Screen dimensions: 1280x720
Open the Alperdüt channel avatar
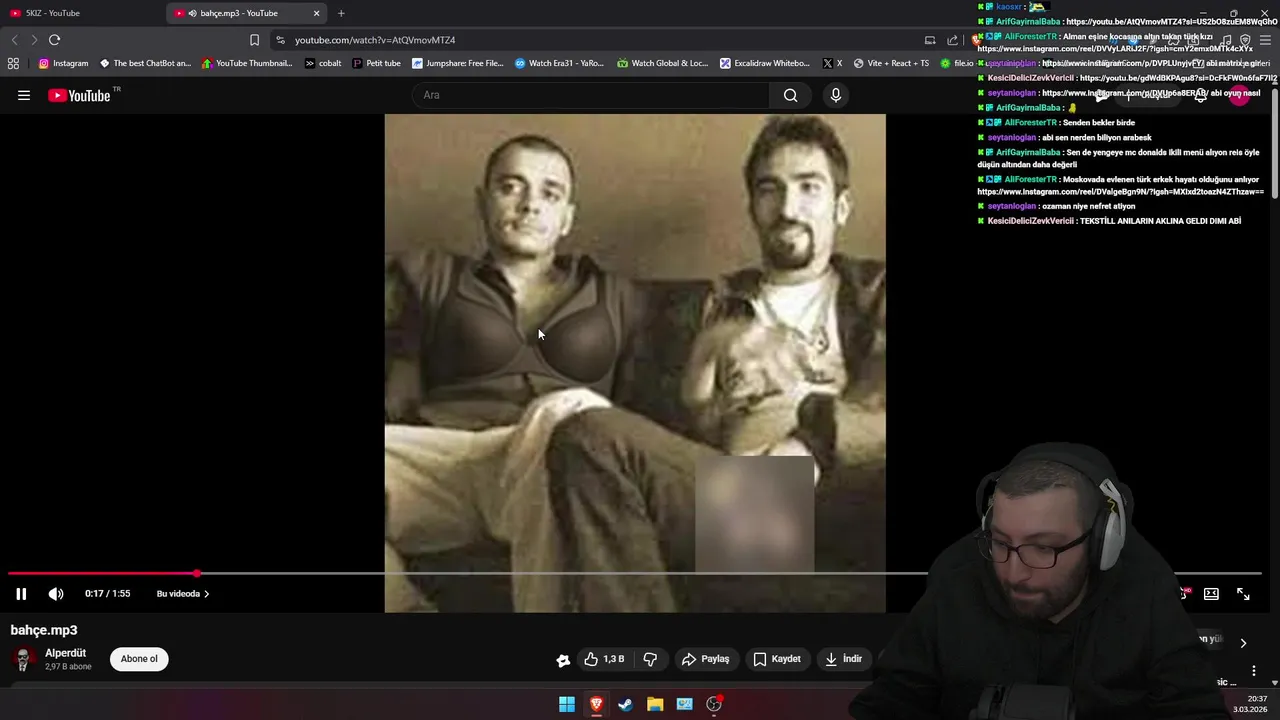pyautogui.click(x=22, y=659)
